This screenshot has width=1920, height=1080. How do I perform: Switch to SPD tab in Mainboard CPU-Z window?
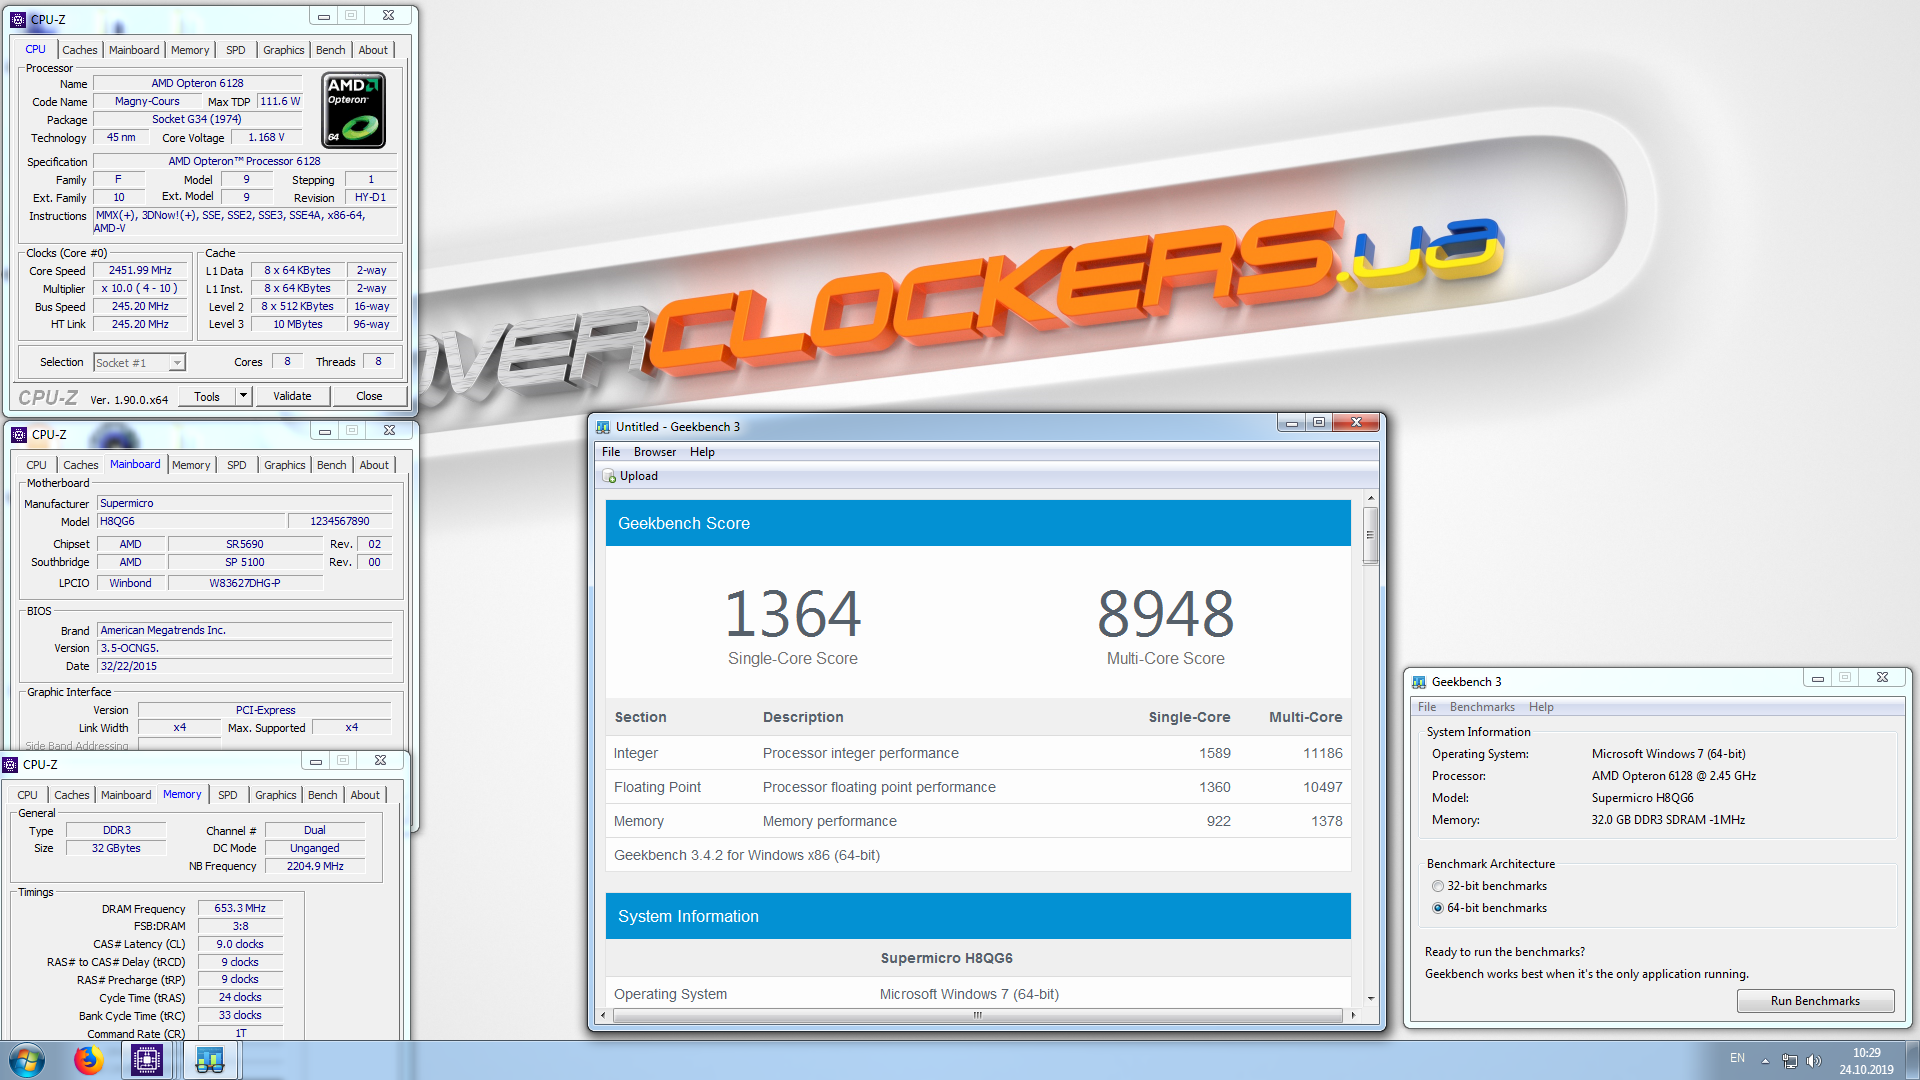pos(236,465)
